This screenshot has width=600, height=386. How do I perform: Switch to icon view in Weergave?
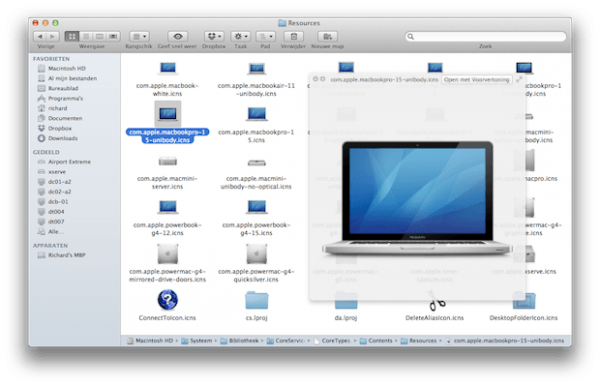tap(72, 36)
